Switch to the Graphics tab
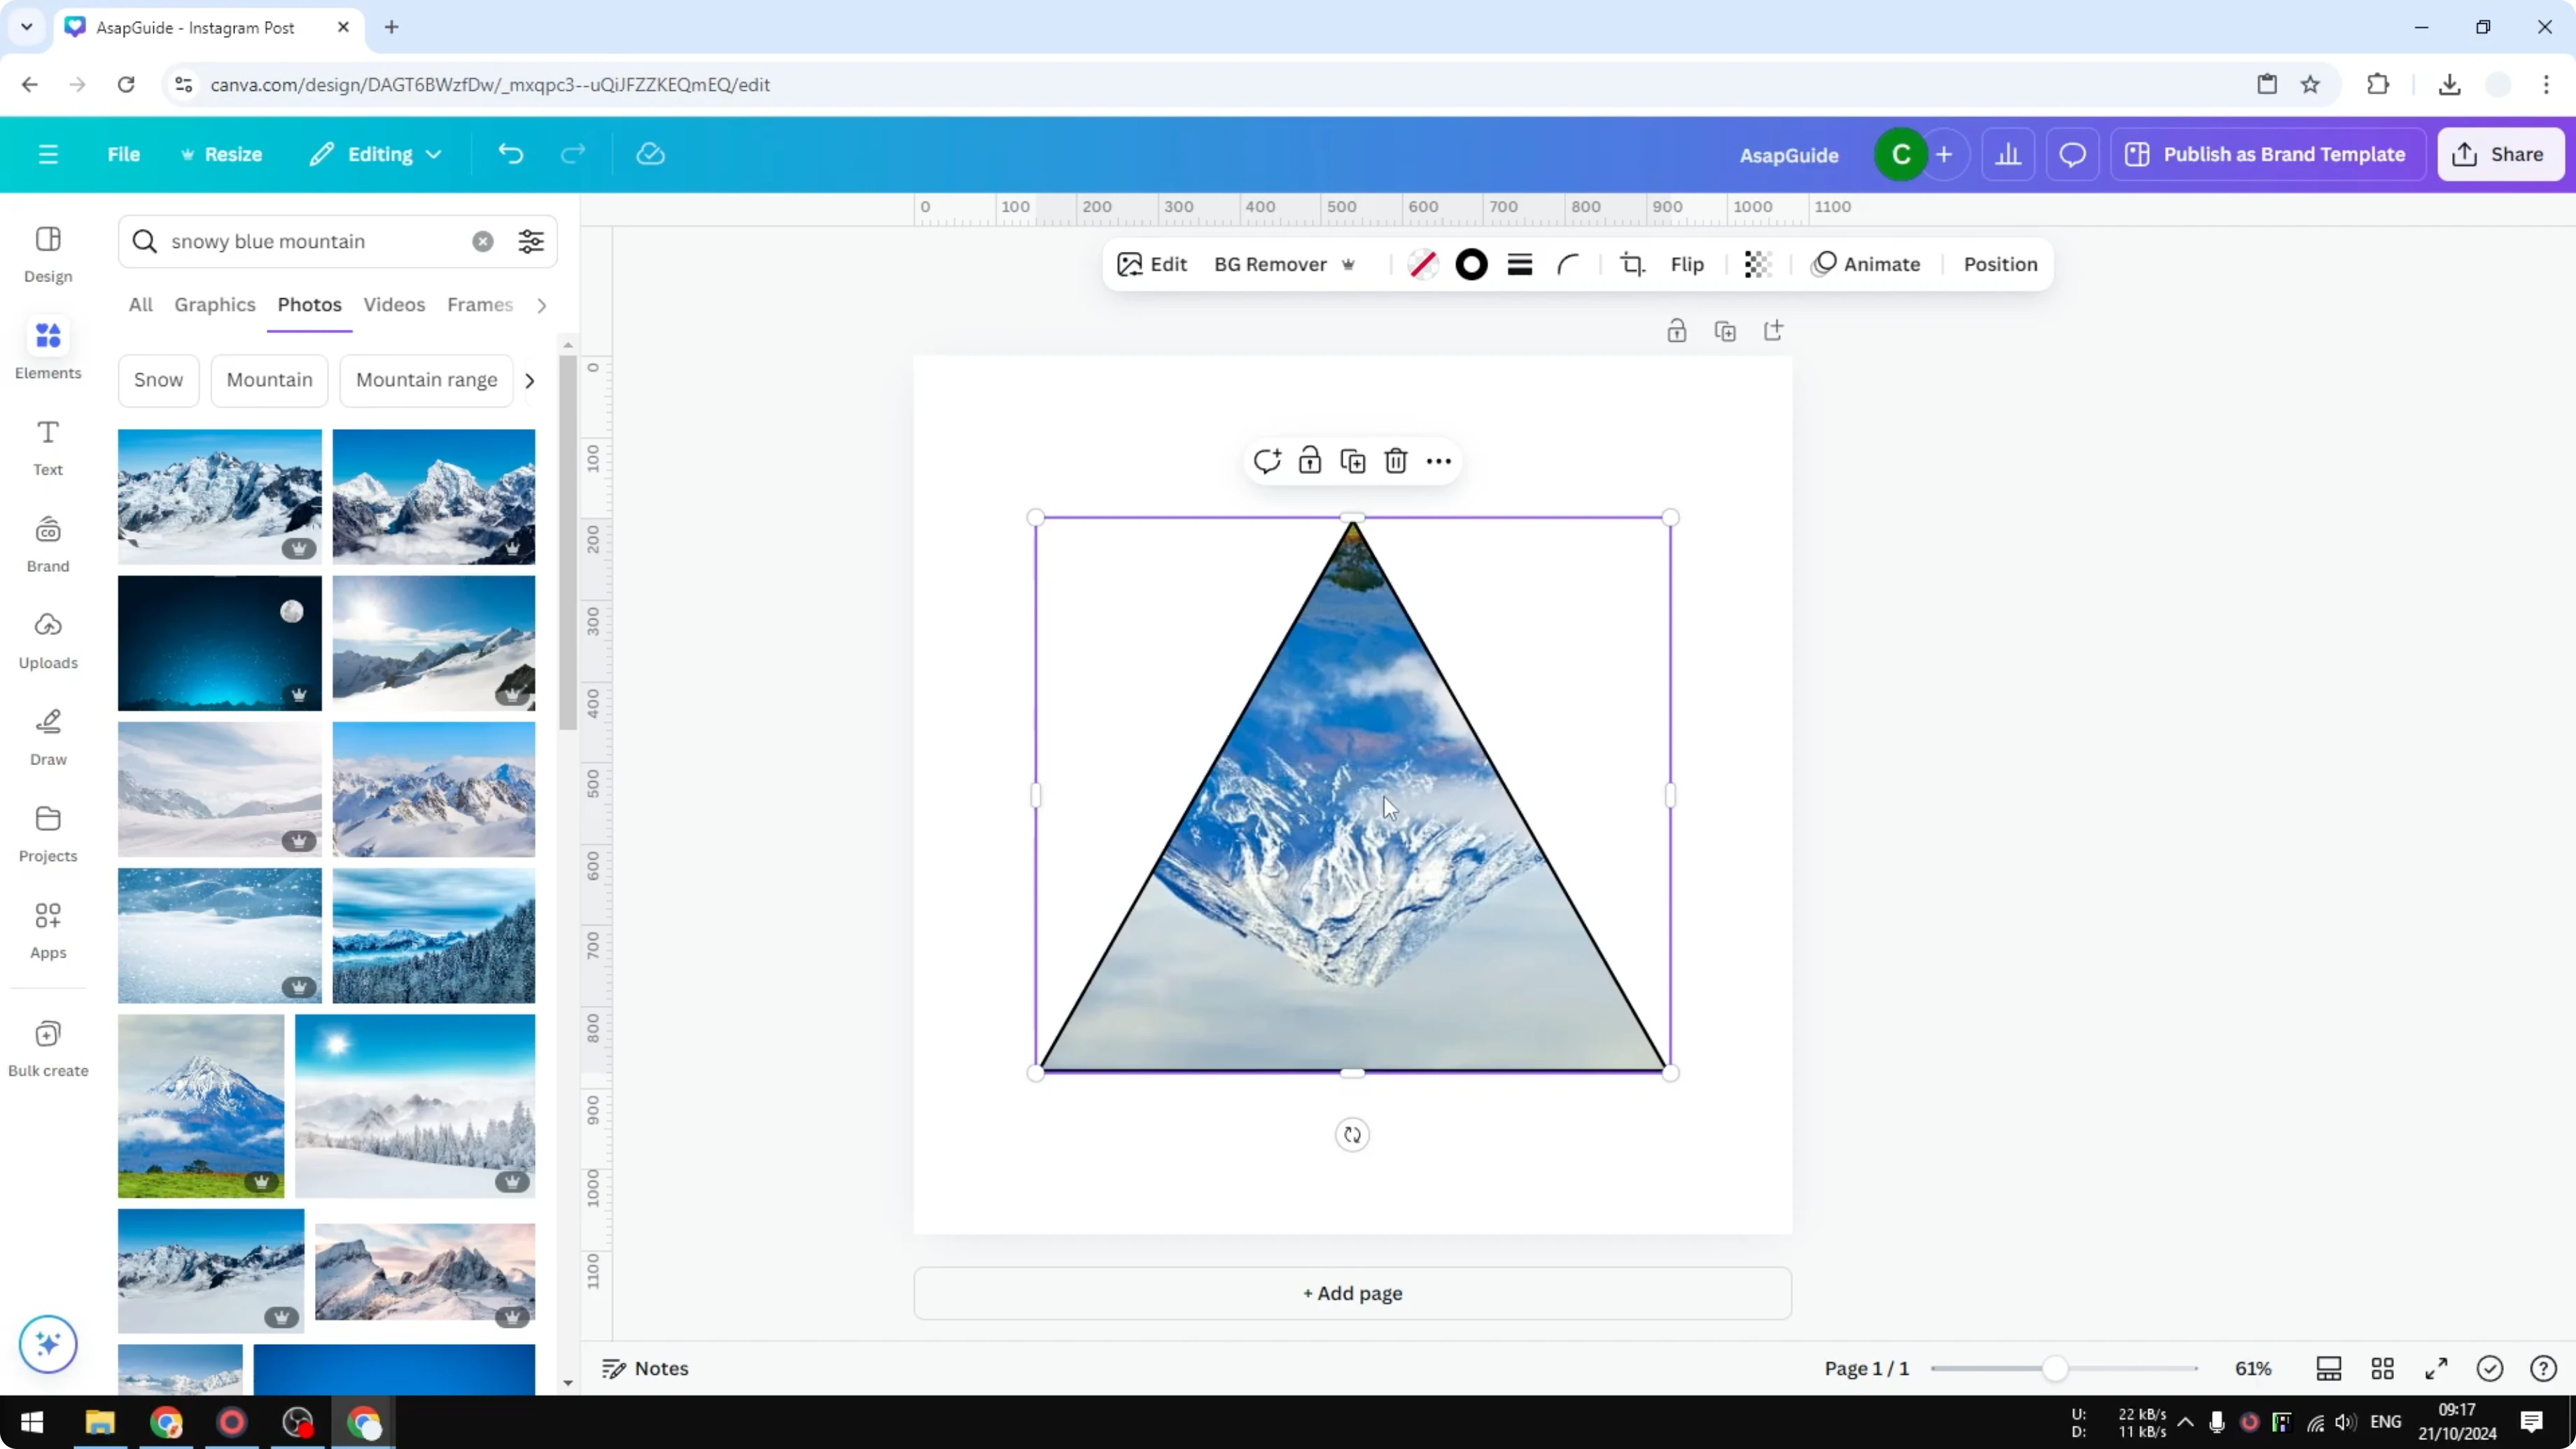2576x1449 pixels. coord(214,305)
